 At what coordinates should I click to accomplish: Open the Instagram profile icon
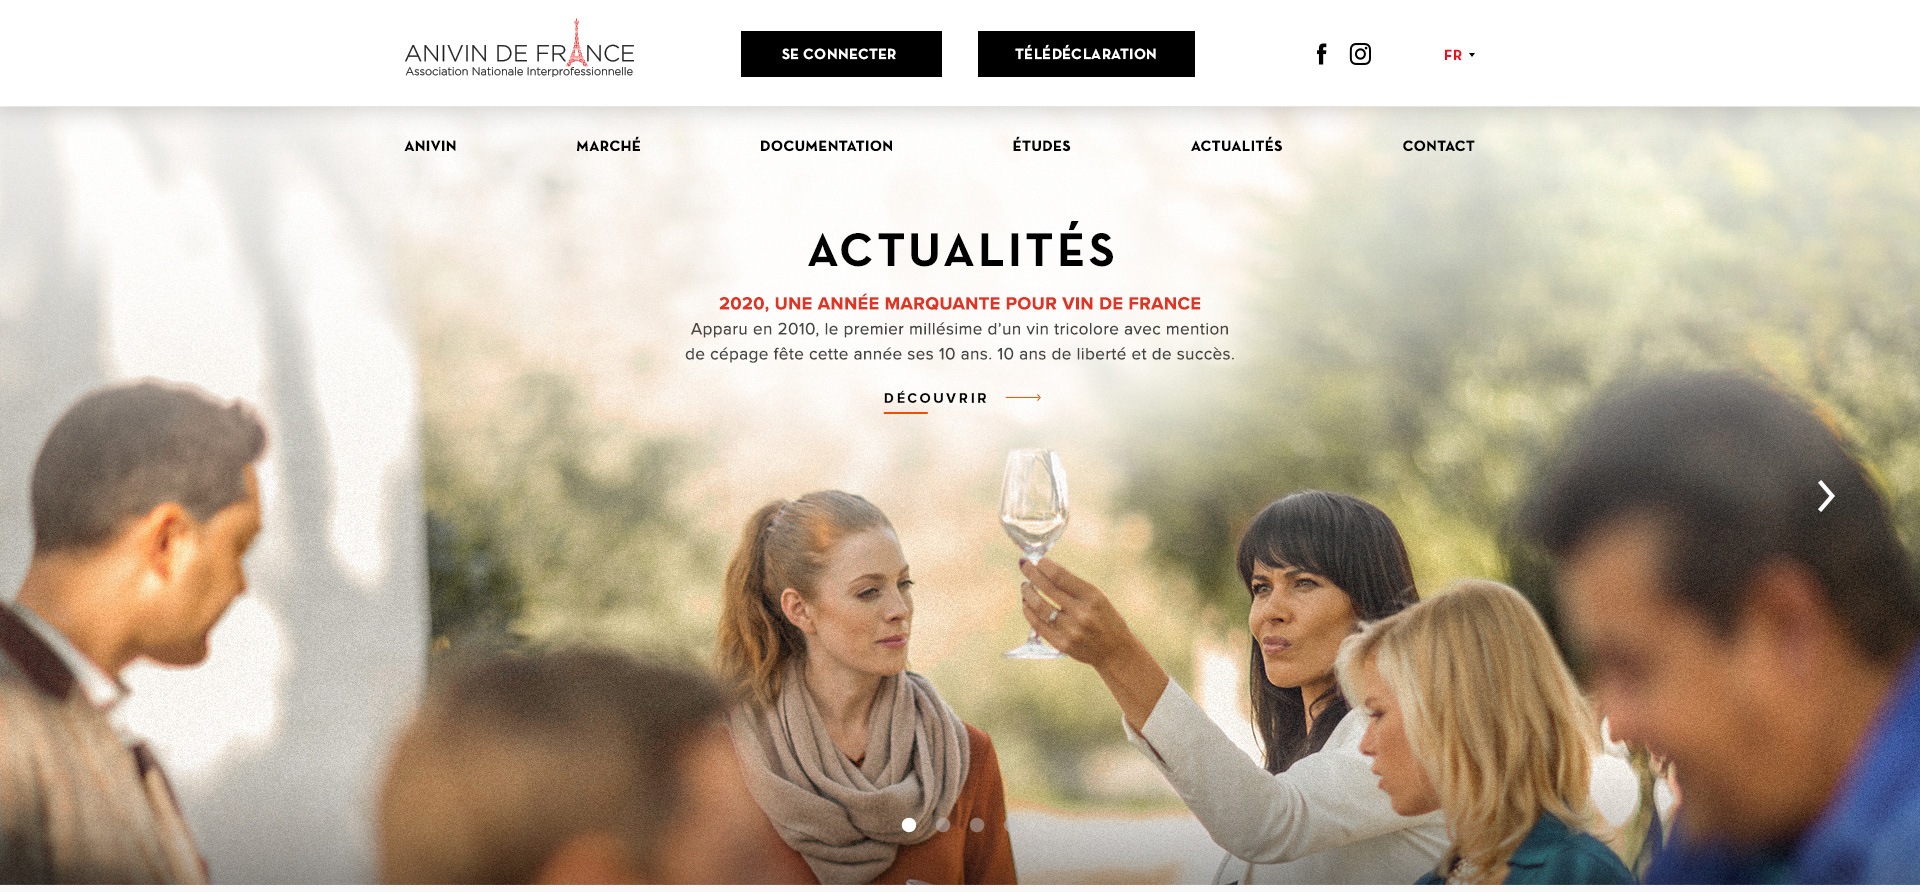click(x=1360, y=54)
